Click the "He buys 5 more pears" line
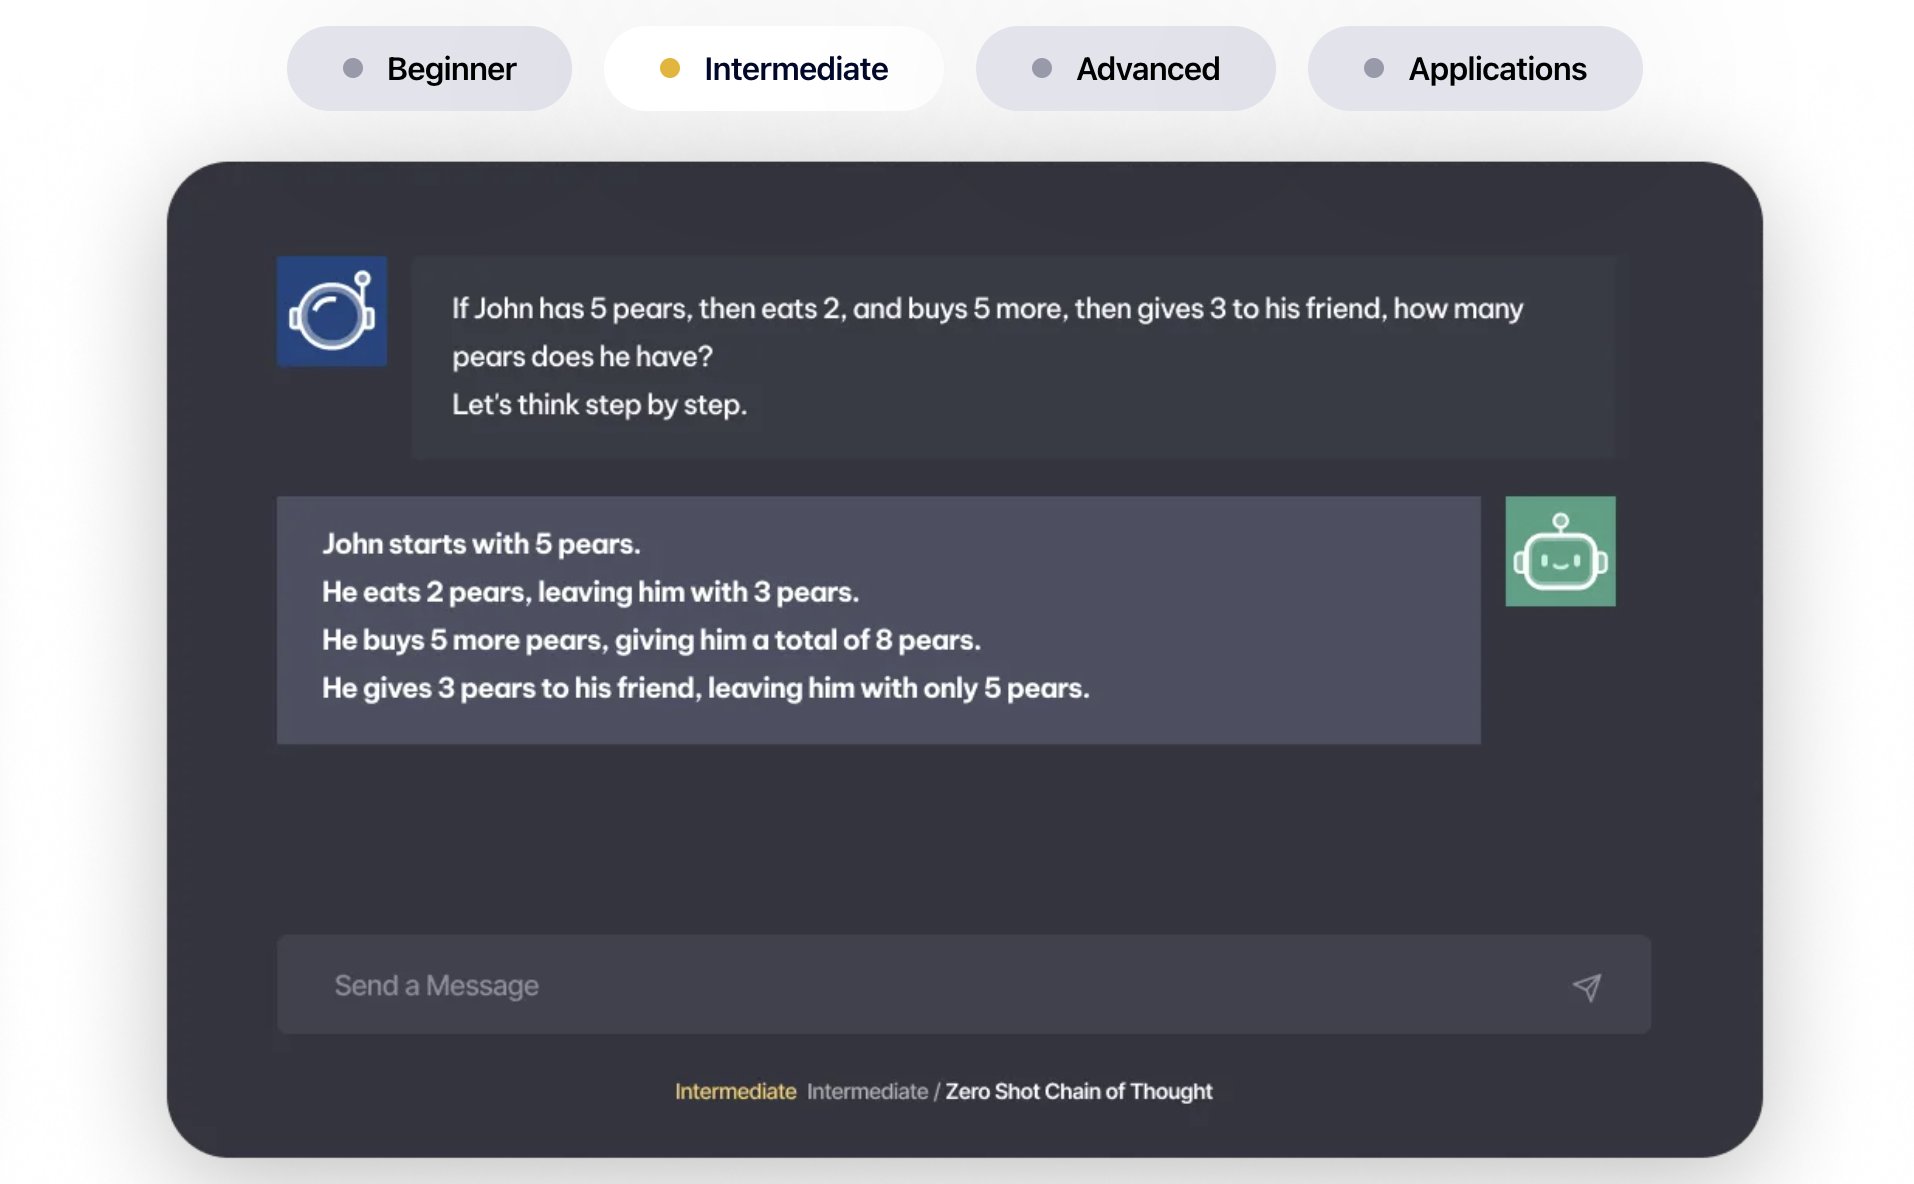Viewport: 1914px width, 1184px height. [x=651, y=640]
